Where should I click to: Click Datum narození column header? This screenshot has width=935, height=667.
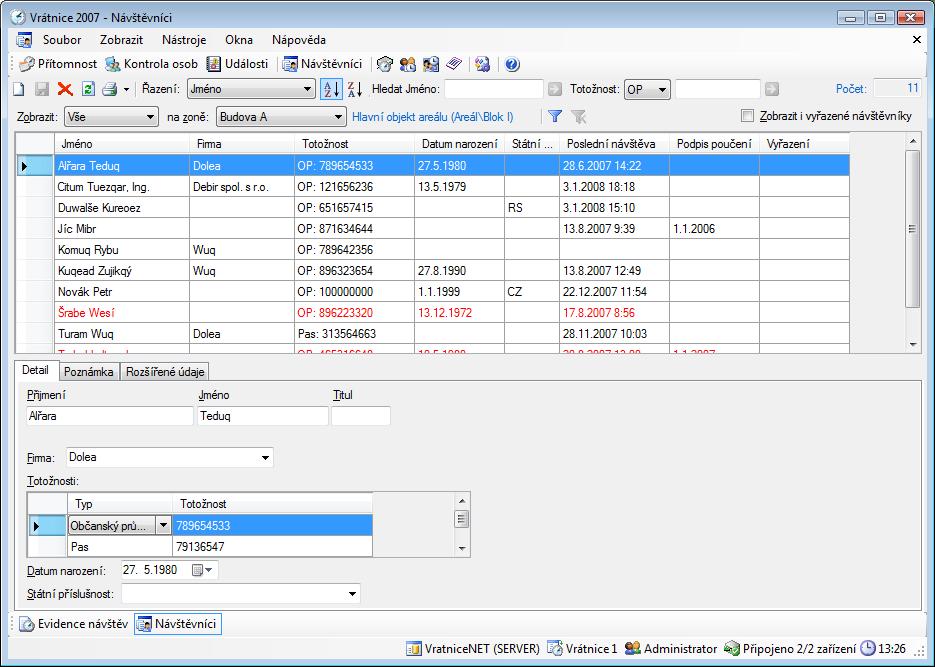(x=459, y=144)
